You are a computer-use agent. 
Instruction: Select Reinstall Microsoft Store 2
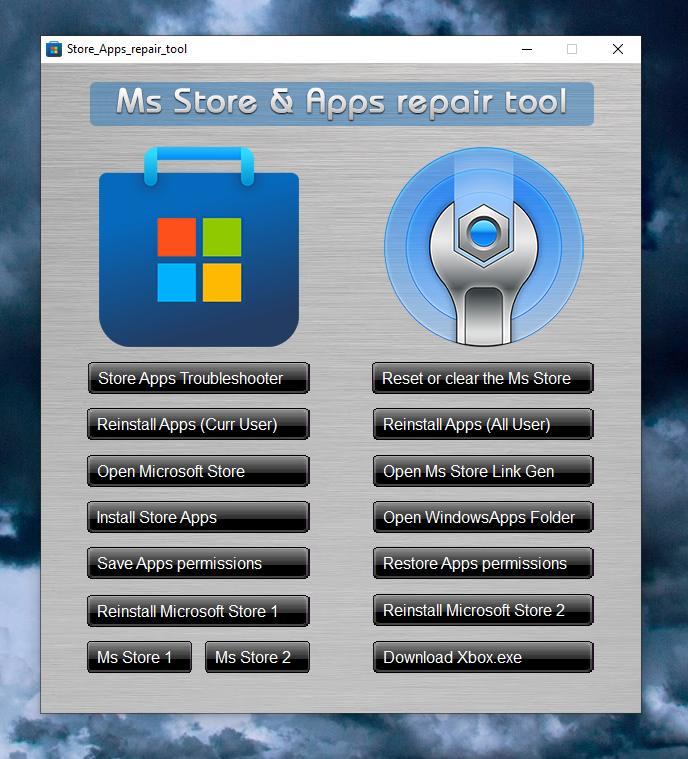tap(483, 610)
